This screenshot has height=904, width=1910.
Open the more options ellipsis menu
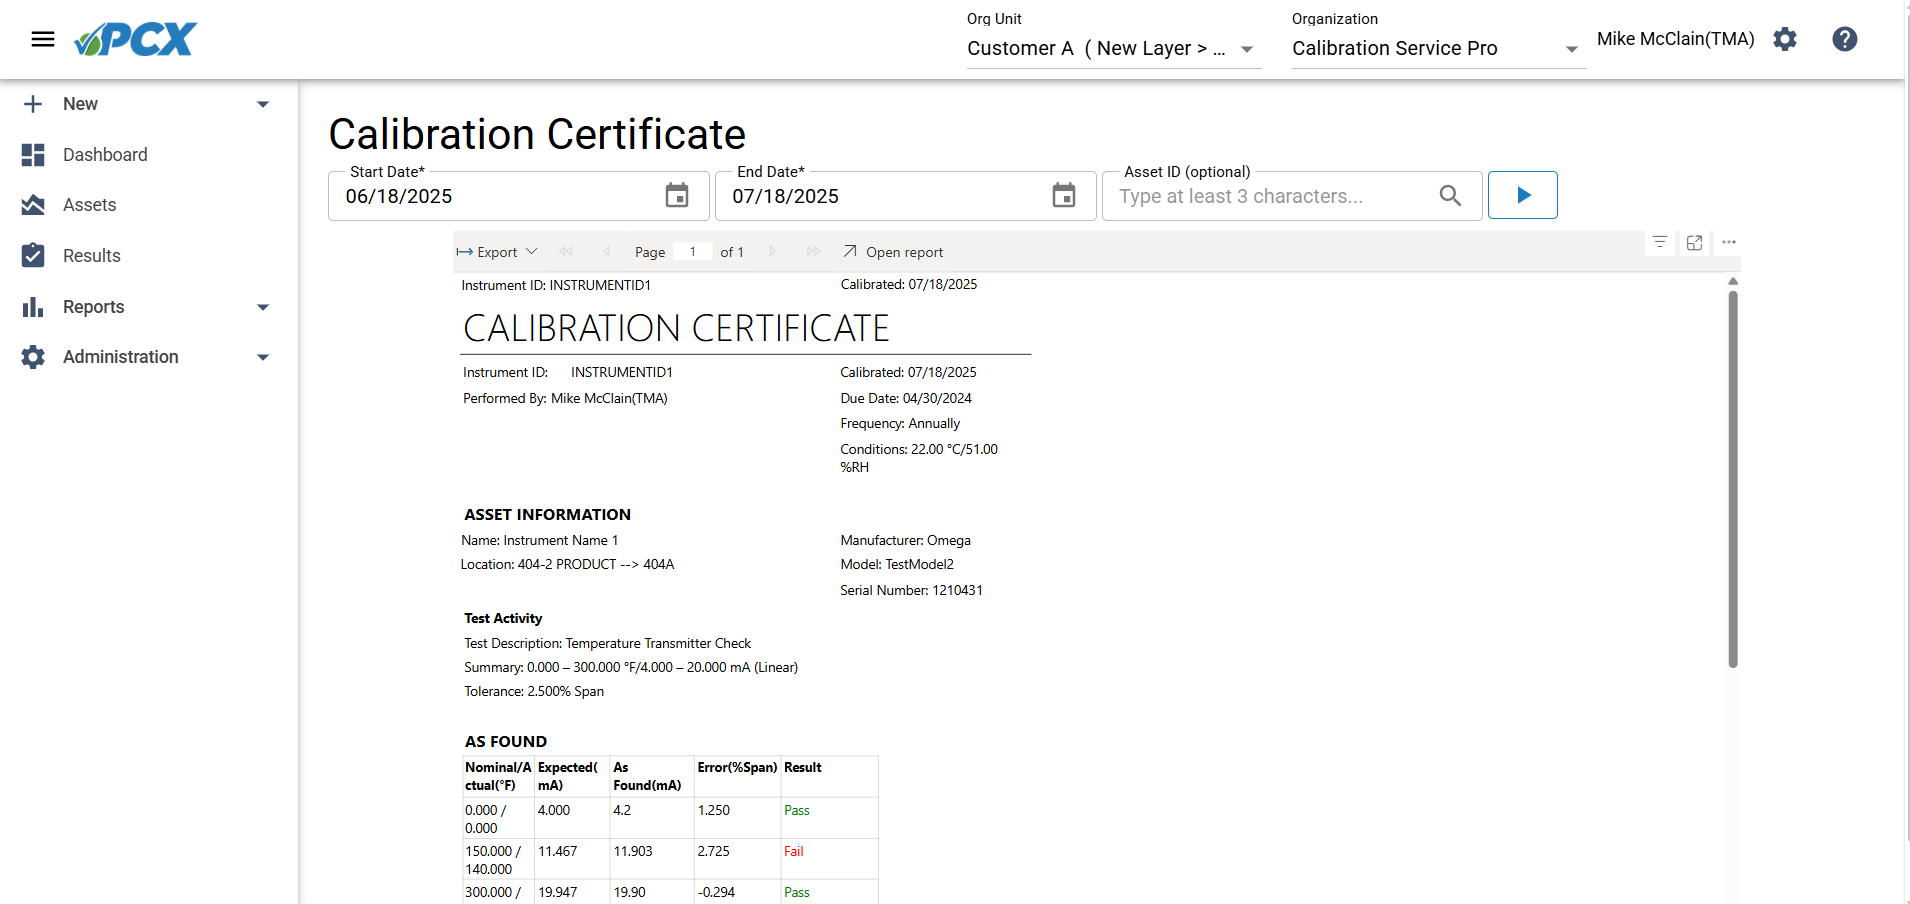click(1729, 242)
